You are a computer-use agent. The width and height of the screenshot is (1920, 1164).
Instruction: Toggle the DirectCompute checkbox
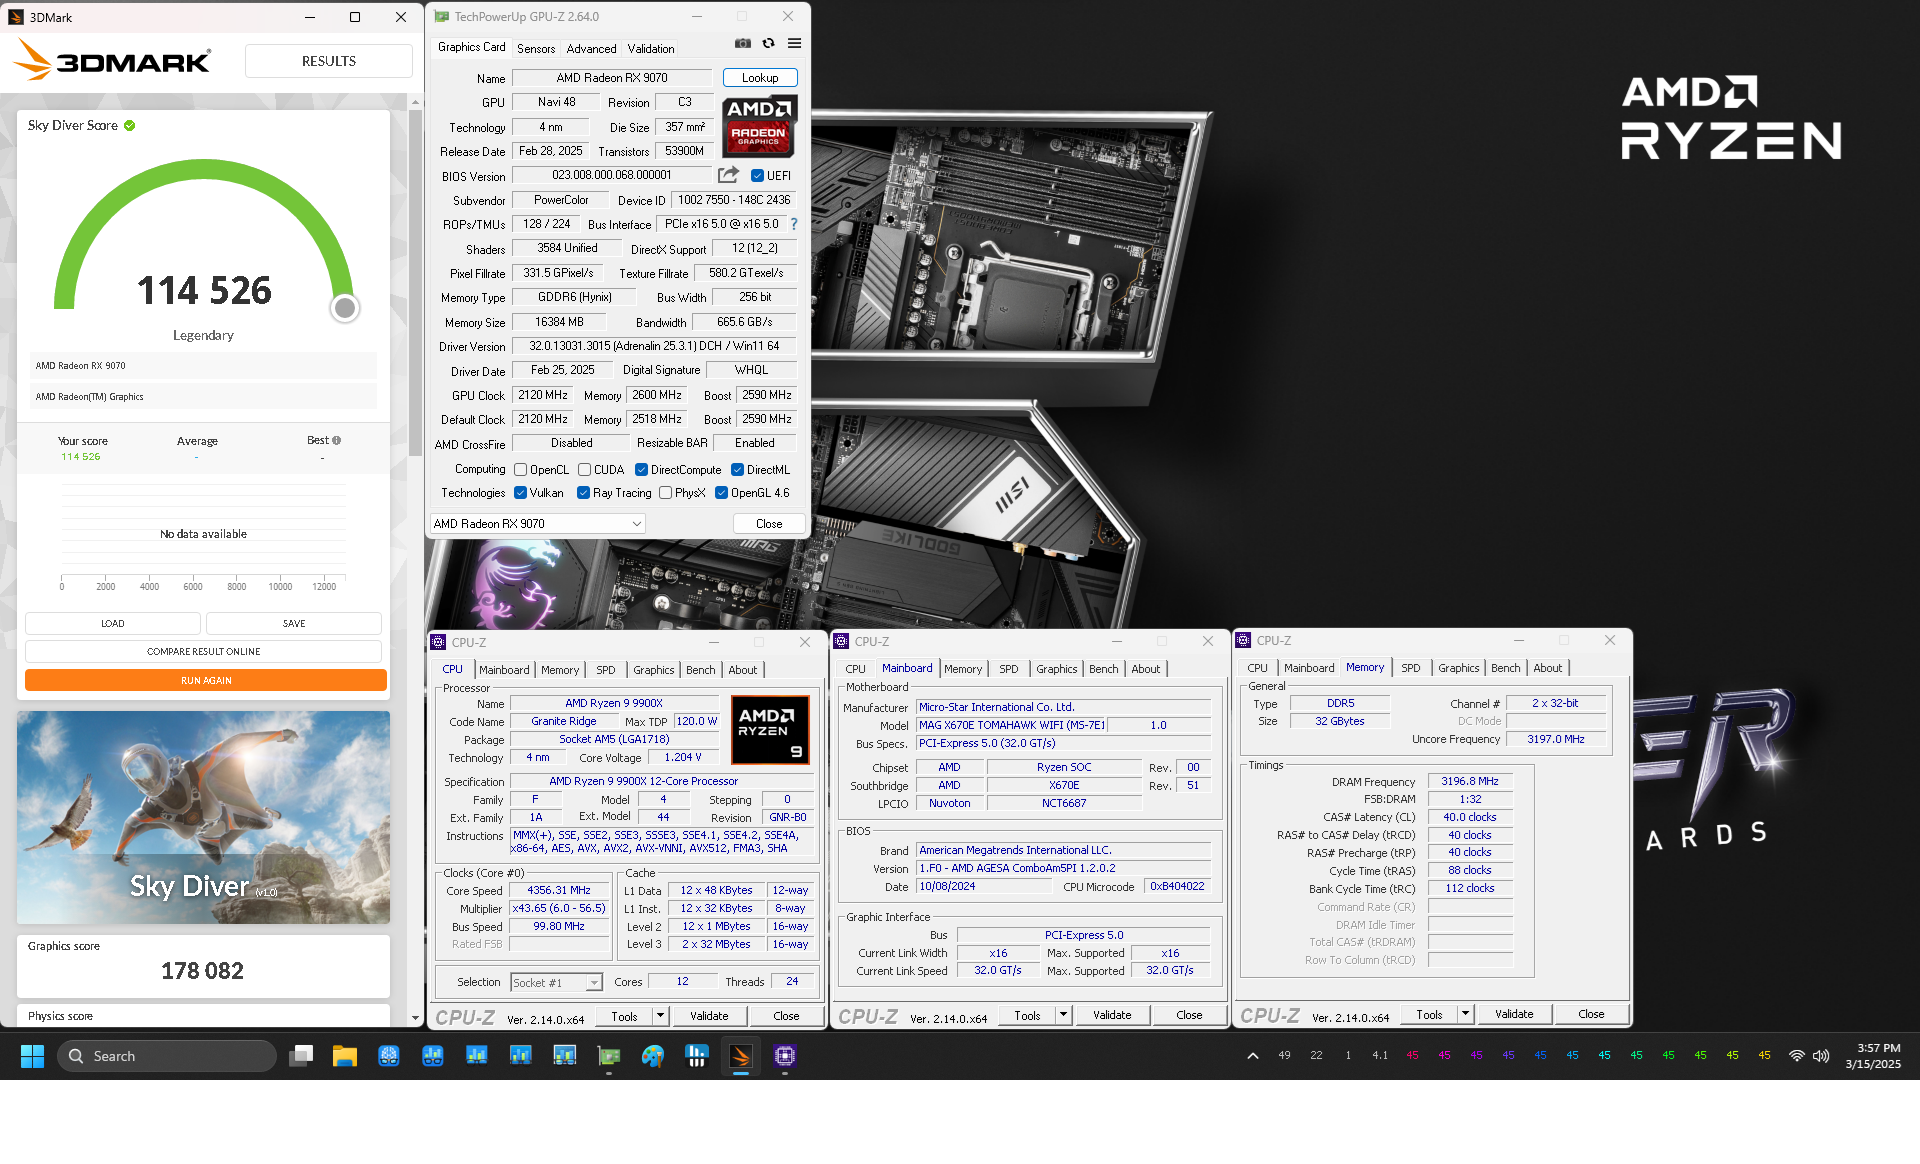pos(641,470)
